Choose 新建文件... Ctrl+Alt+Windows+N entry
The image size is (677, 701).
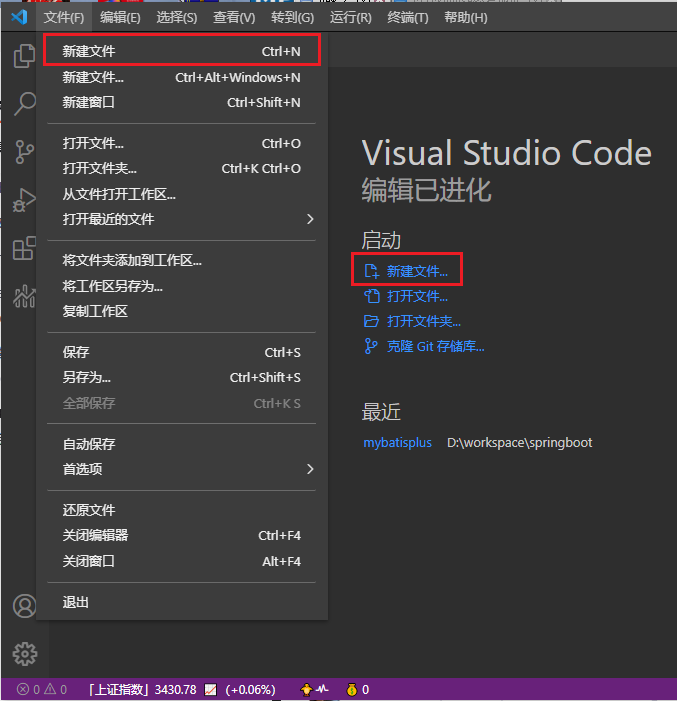[182, 77]
